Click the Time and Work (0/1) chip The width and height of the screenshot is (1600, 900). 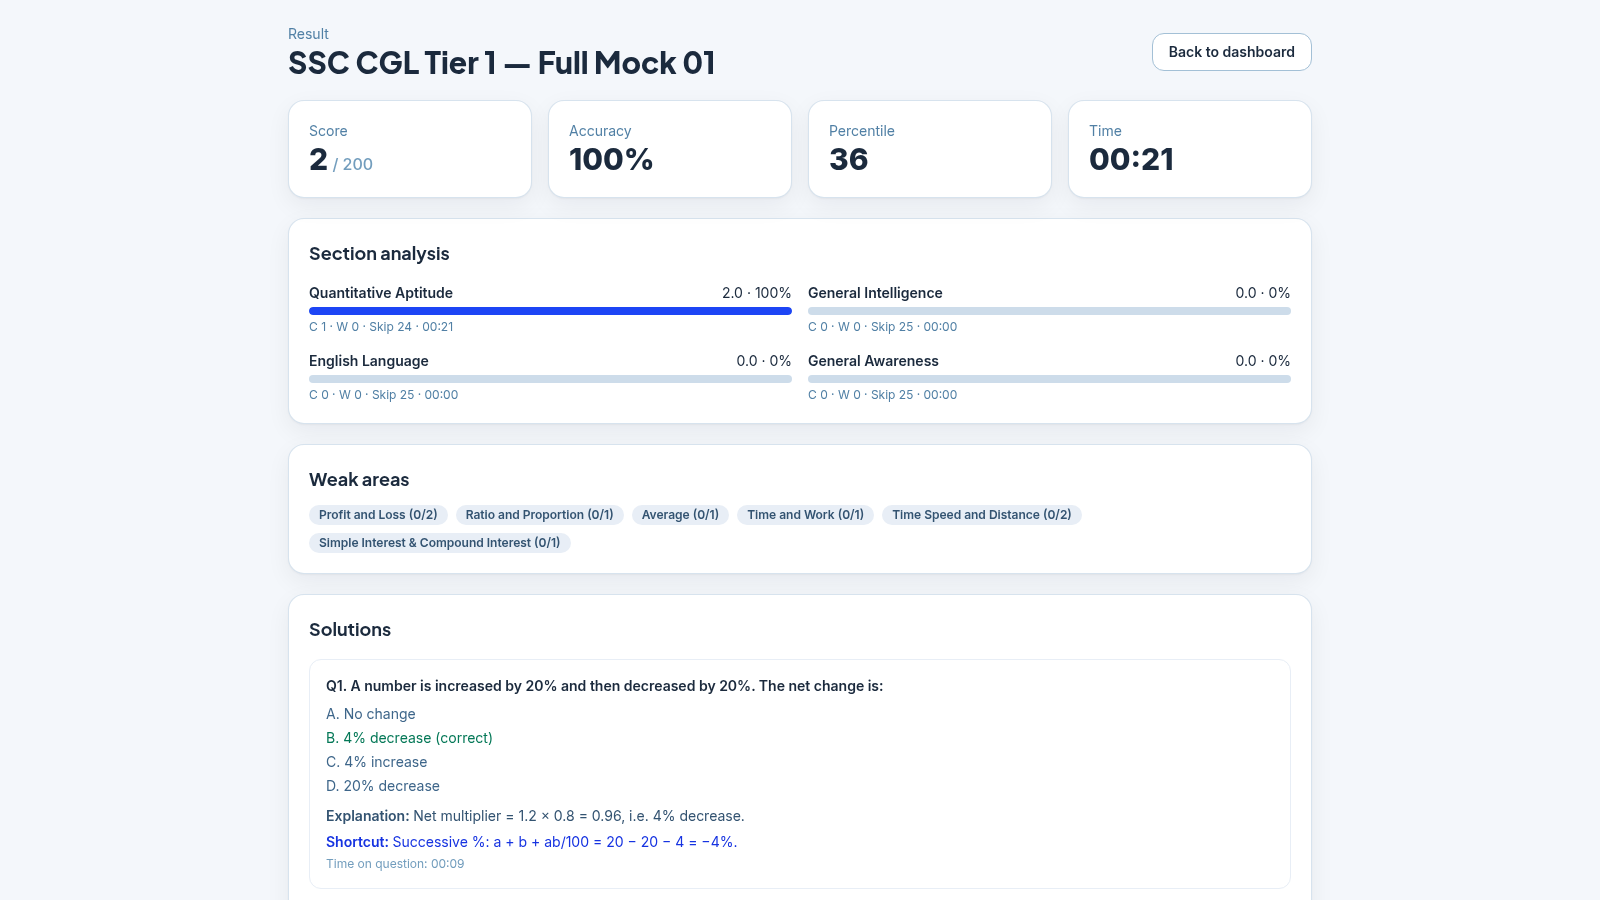point(805,515)
